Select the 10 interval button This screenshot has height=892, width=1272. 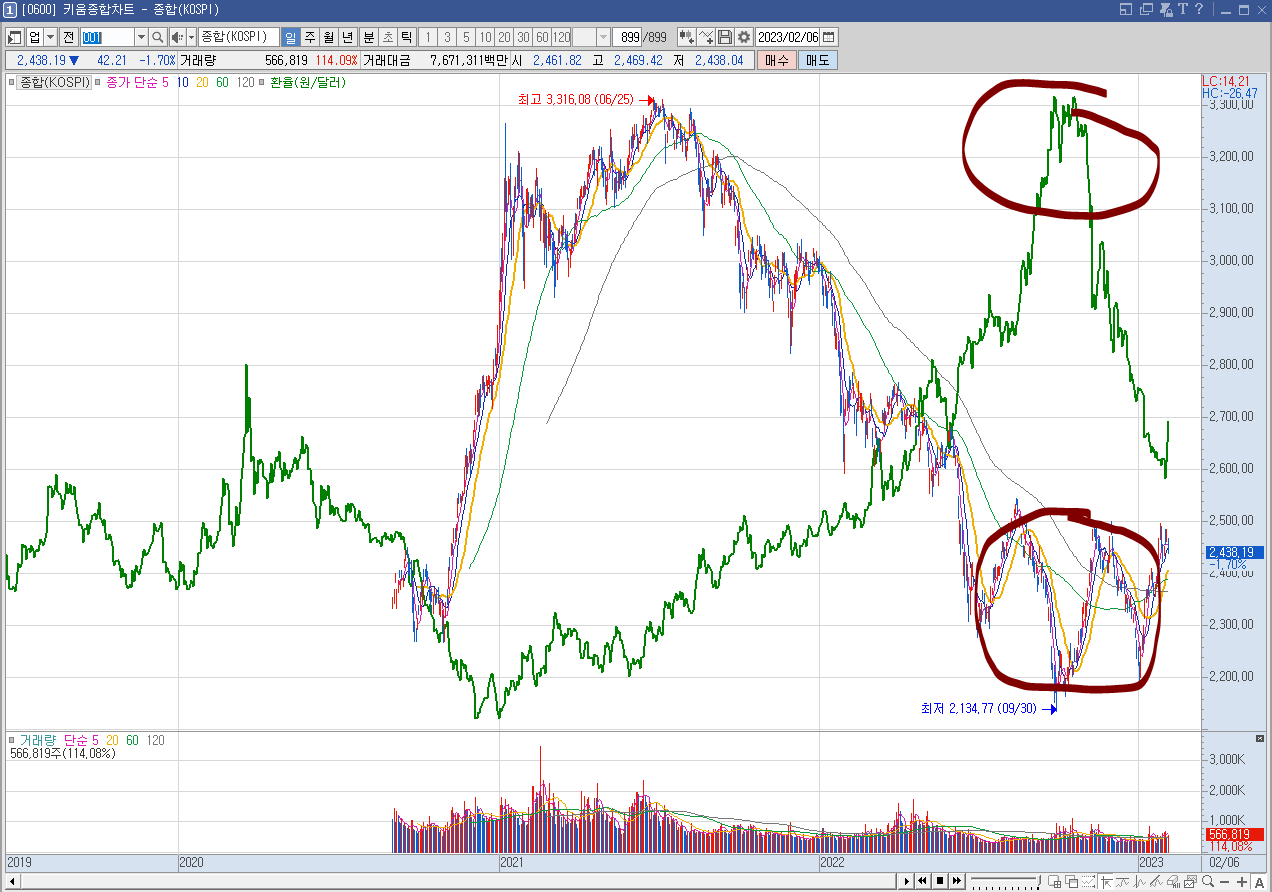(485, 37)
